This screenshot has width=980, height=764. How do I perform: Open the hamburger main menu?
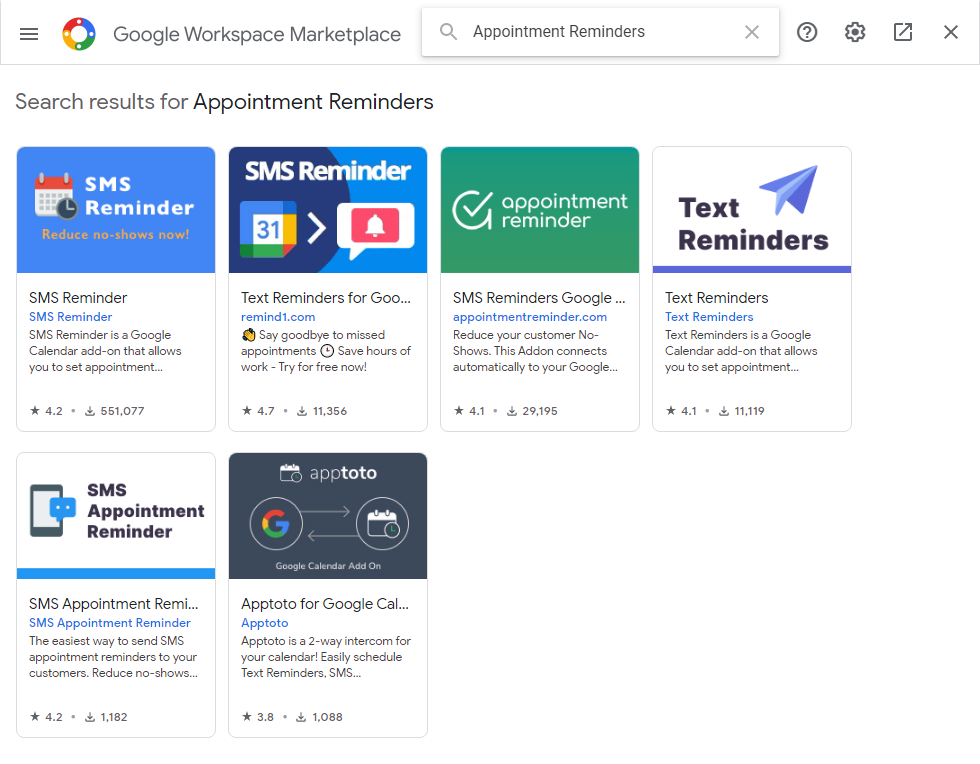(29, 34)
